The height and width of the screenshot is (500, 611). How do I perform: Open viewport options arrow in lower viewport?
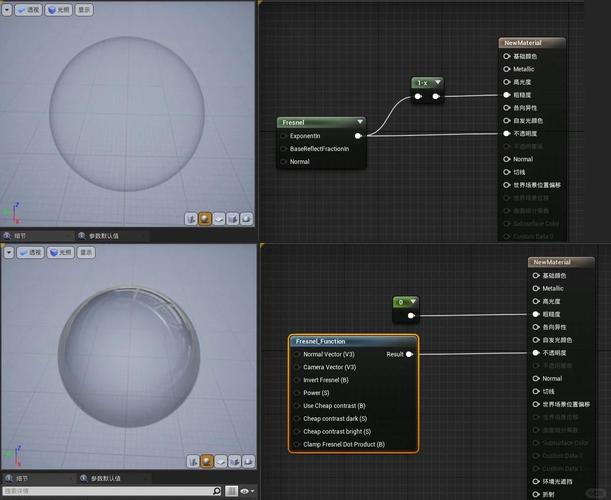[9, 253]
